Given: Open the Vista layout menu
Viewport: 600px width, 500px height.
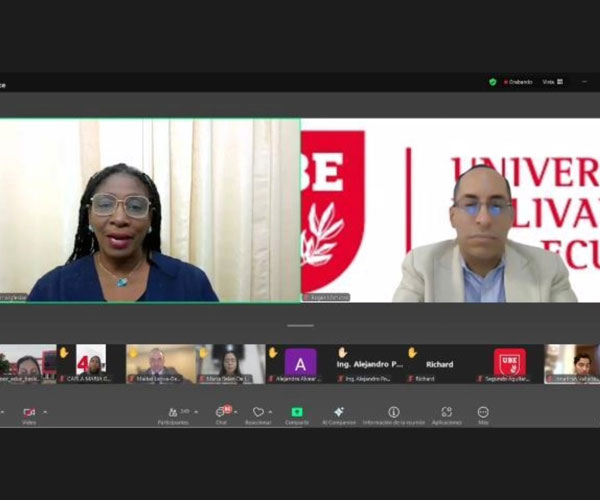Looking at the screenshot, I should coord(553,82).
